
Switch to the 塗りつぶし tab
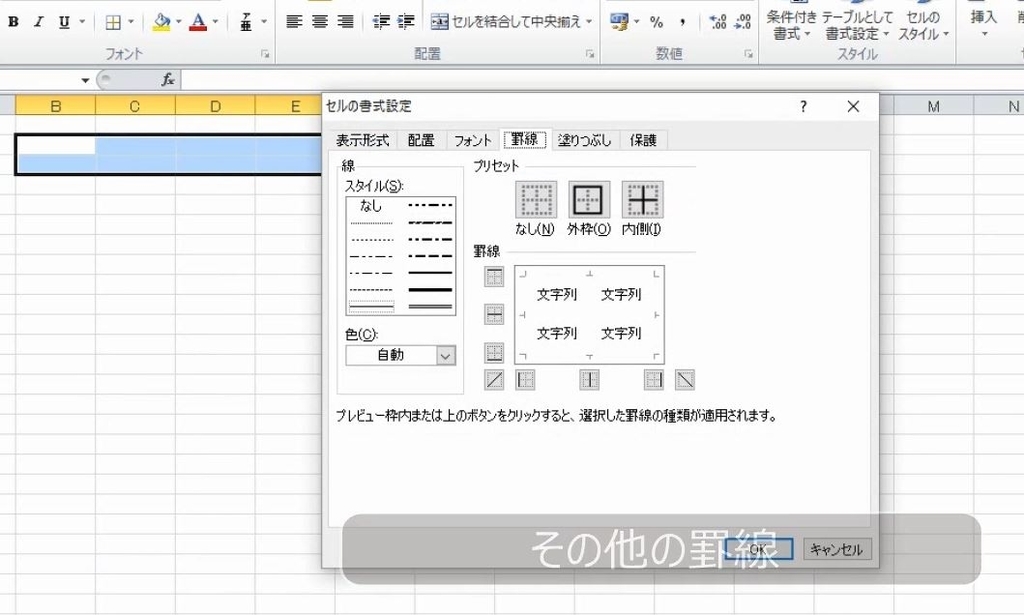click(x=584, y=140)
